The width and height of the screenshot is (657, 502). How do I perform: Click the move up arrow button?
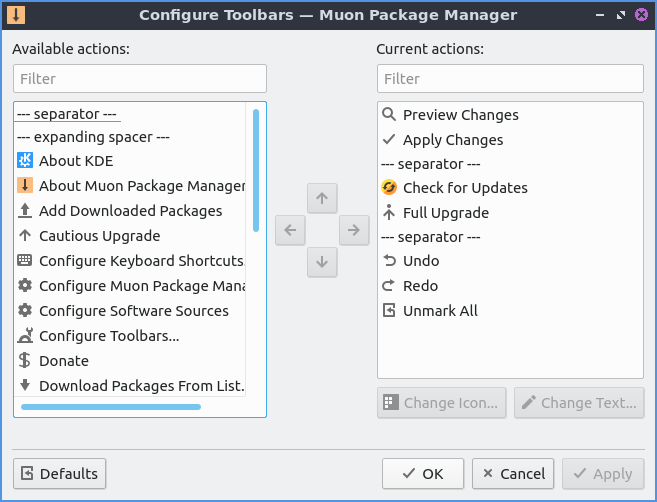click(321, 198)
